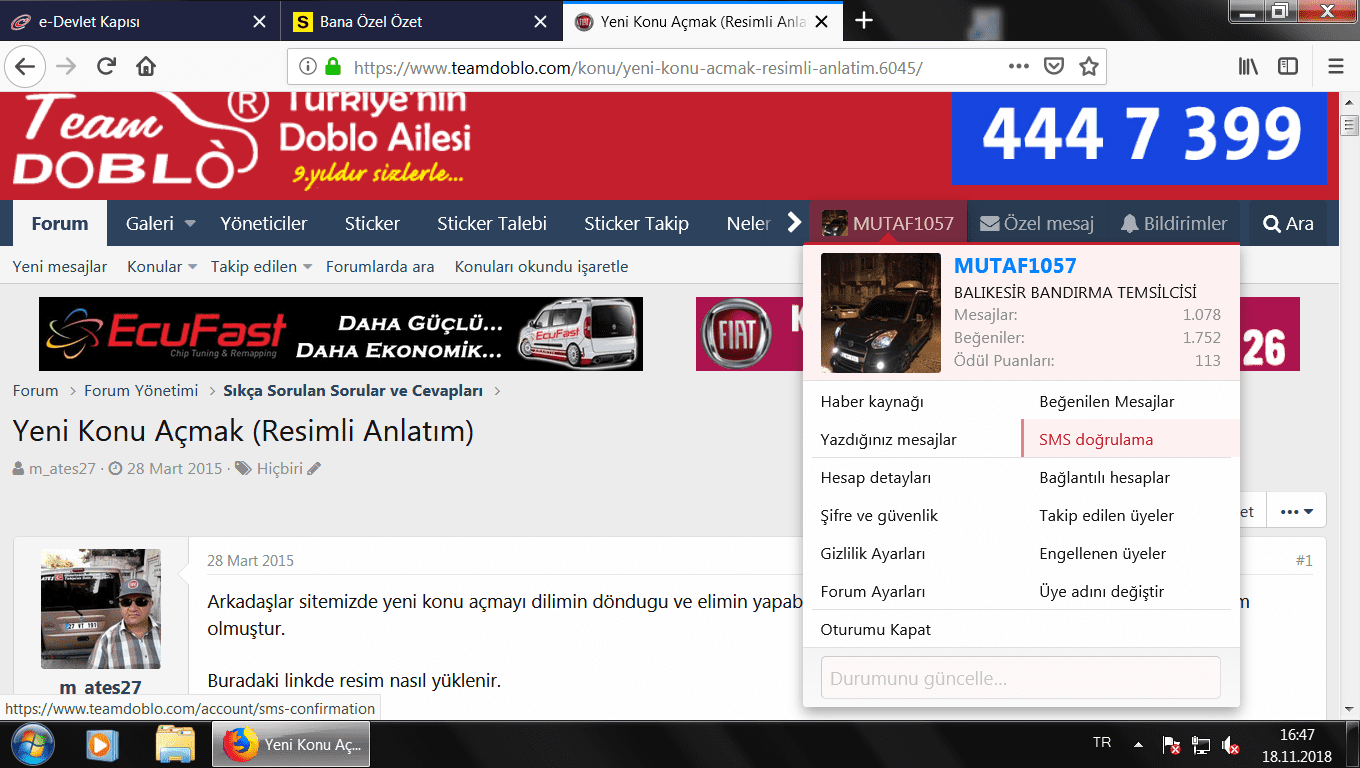This screenshot has width=1360, height=768.
Task: Save page to Pocket icon
Action: pyautogui.click(x=1053, y=67)
